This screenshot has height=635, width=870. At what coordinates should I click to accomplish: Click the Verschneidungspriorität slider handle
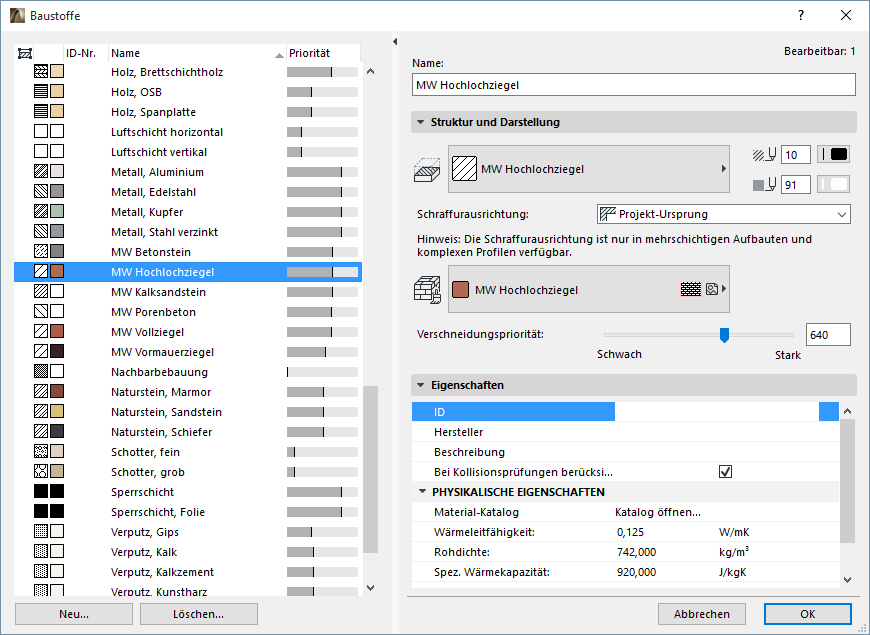[x=724, y=335]
